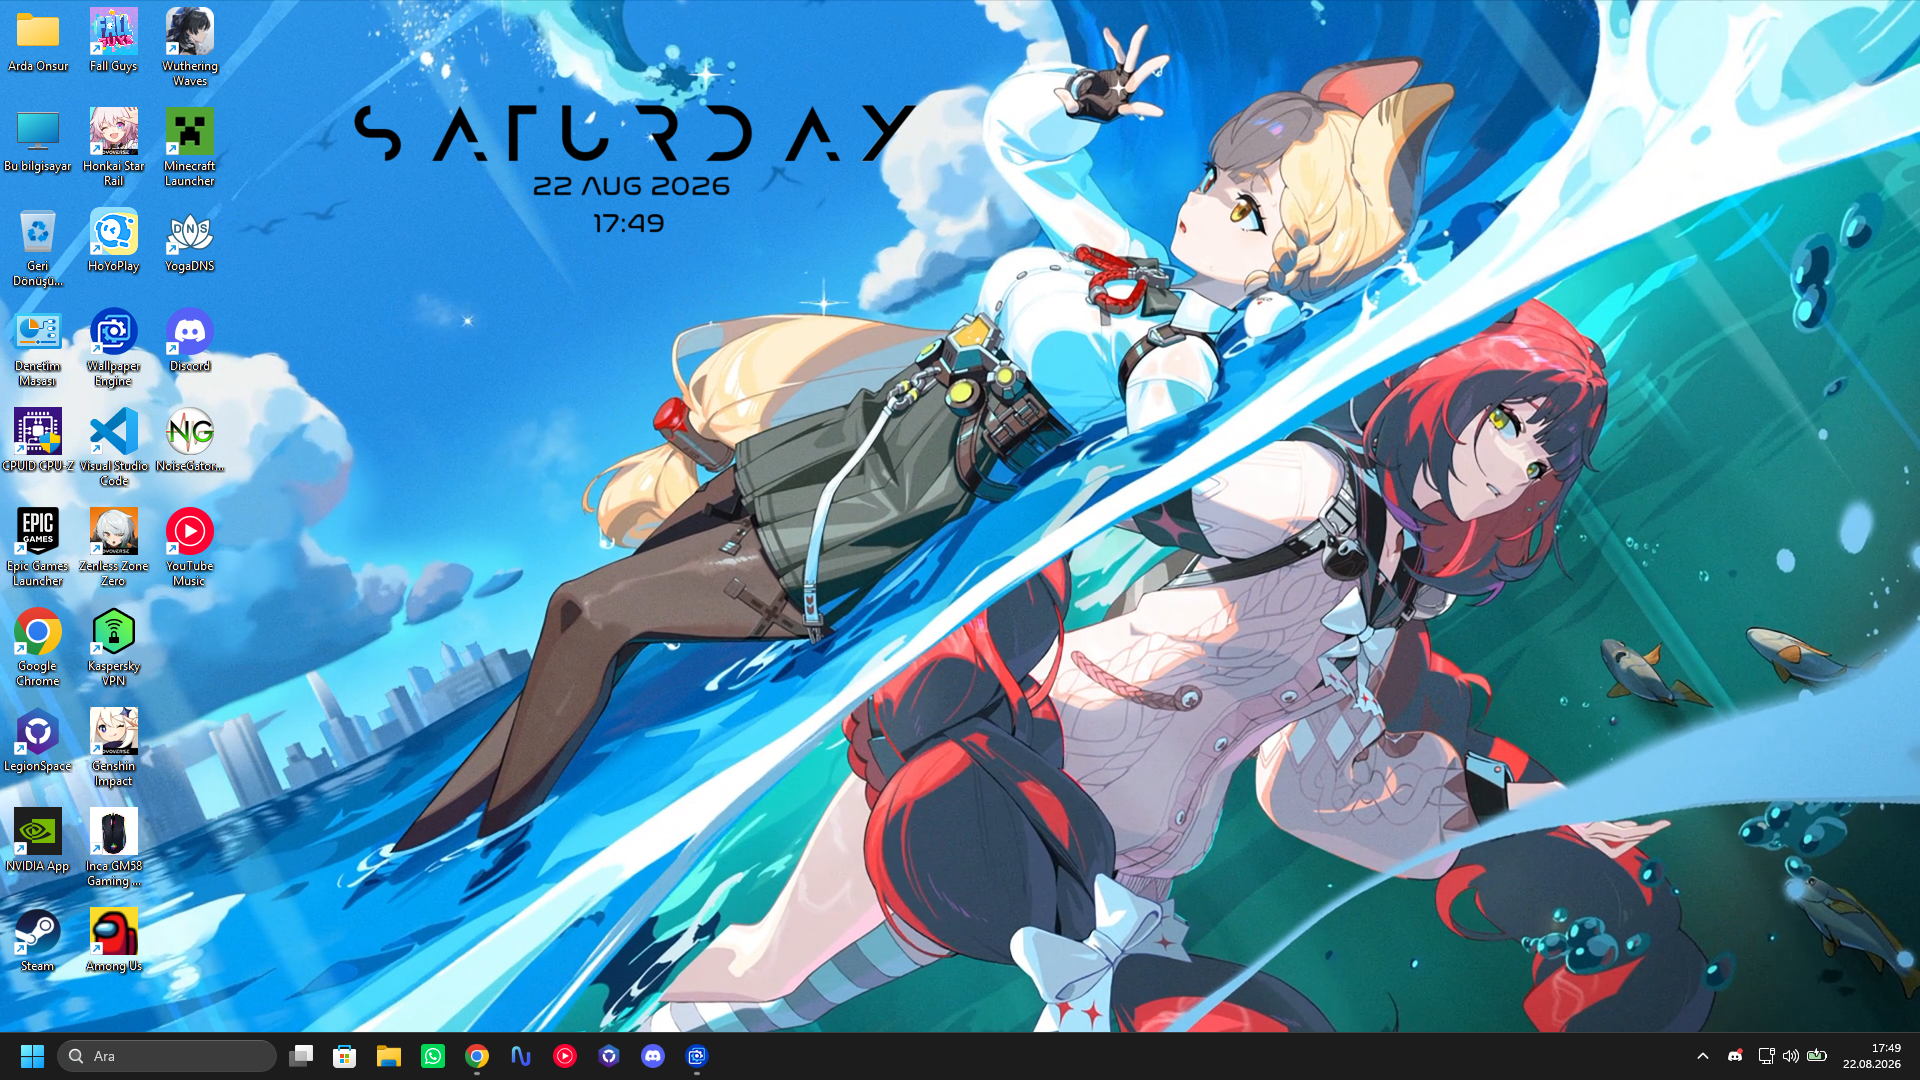
Task: Select the Inca GM58 Gaming shortcut
Action: coord(114,847)
